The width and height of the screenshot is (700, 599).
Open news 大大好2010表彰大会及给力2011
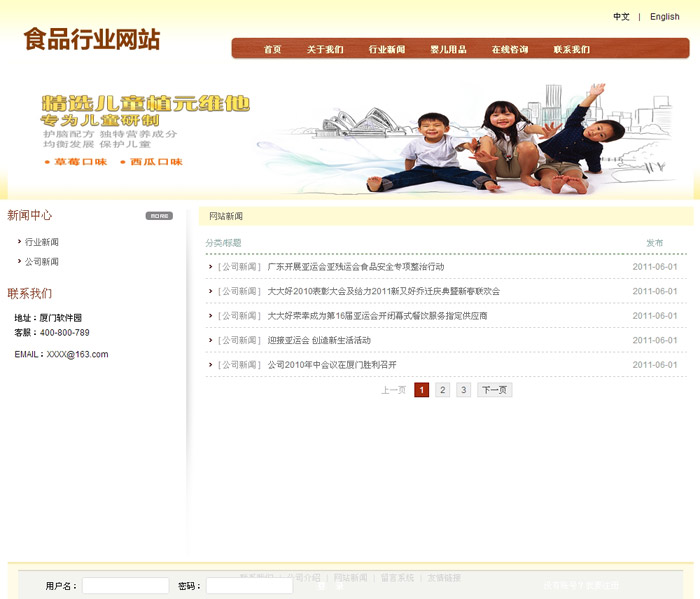383,291
